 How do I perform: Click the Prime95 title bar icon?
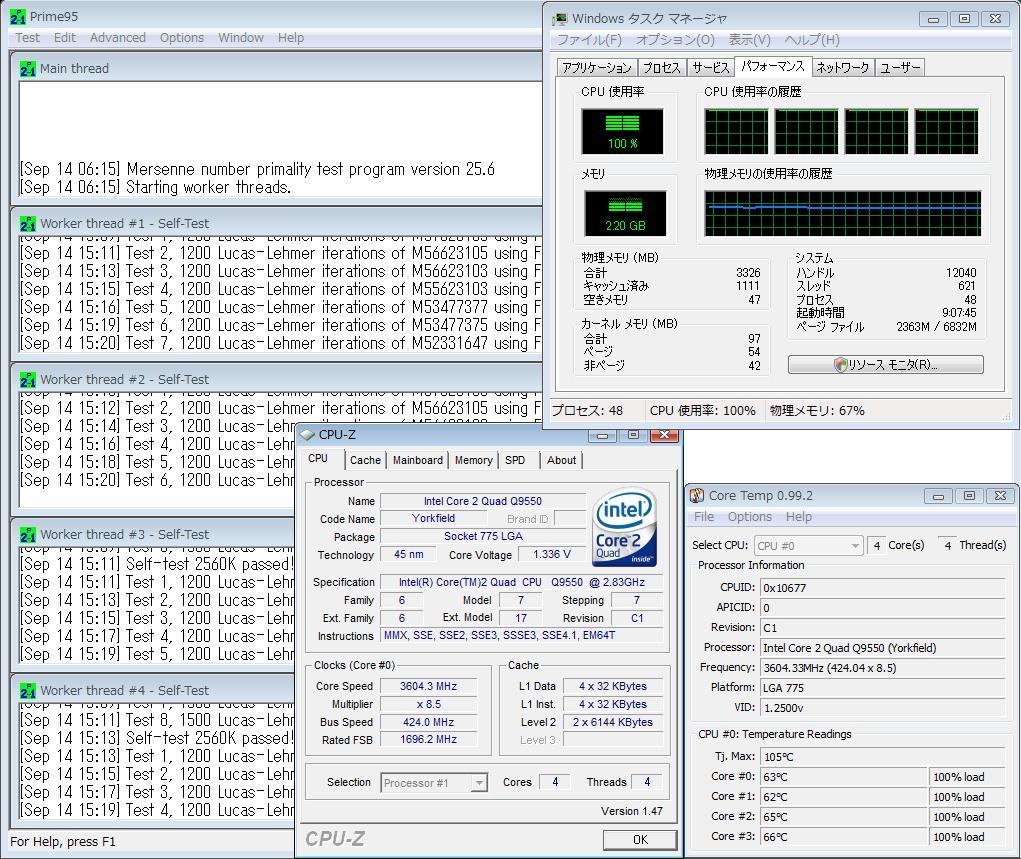tap(18, 16)
